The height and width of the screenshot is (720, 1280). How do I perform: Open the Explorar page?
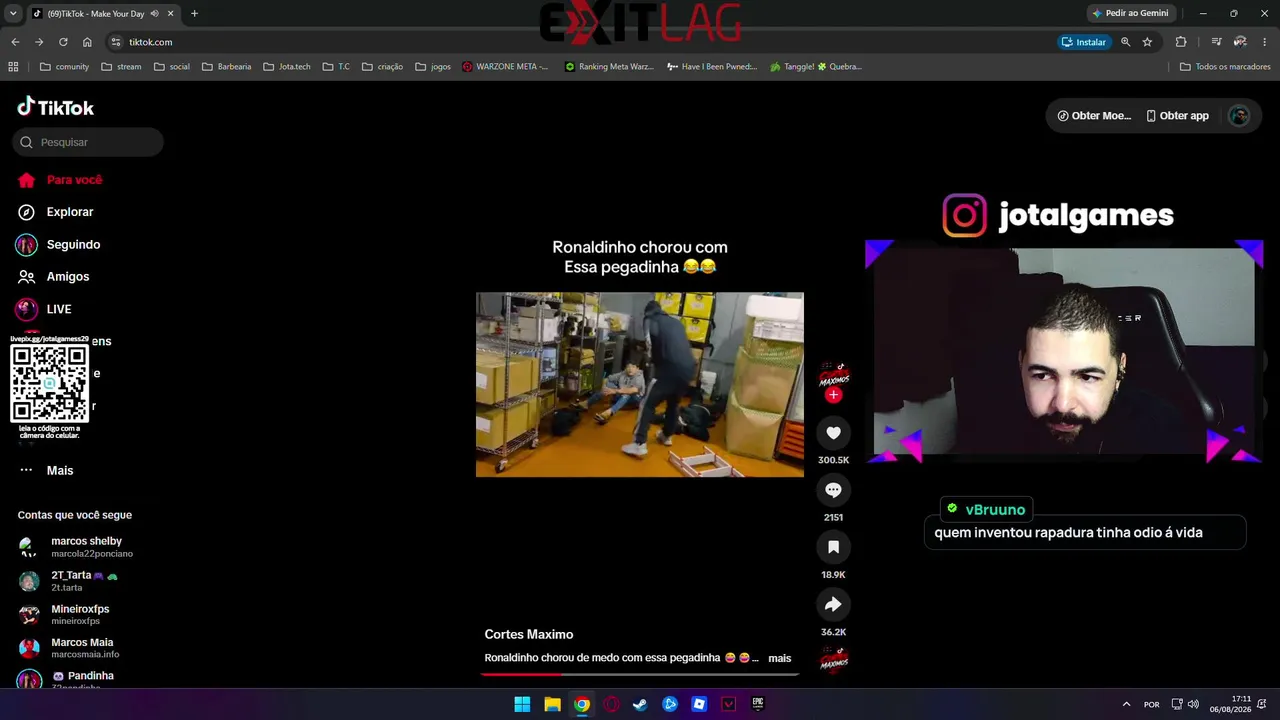click(55, 212)
